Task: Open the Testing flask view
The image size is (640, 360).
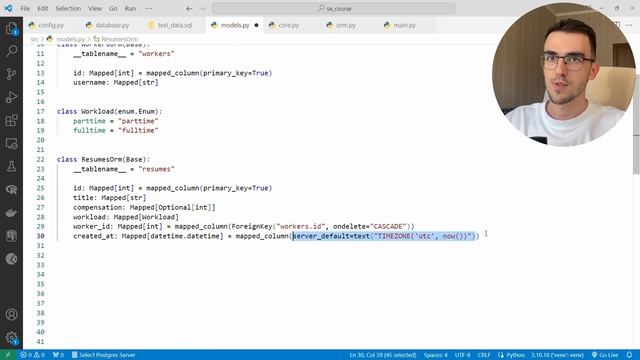Action: click(11, 167)
